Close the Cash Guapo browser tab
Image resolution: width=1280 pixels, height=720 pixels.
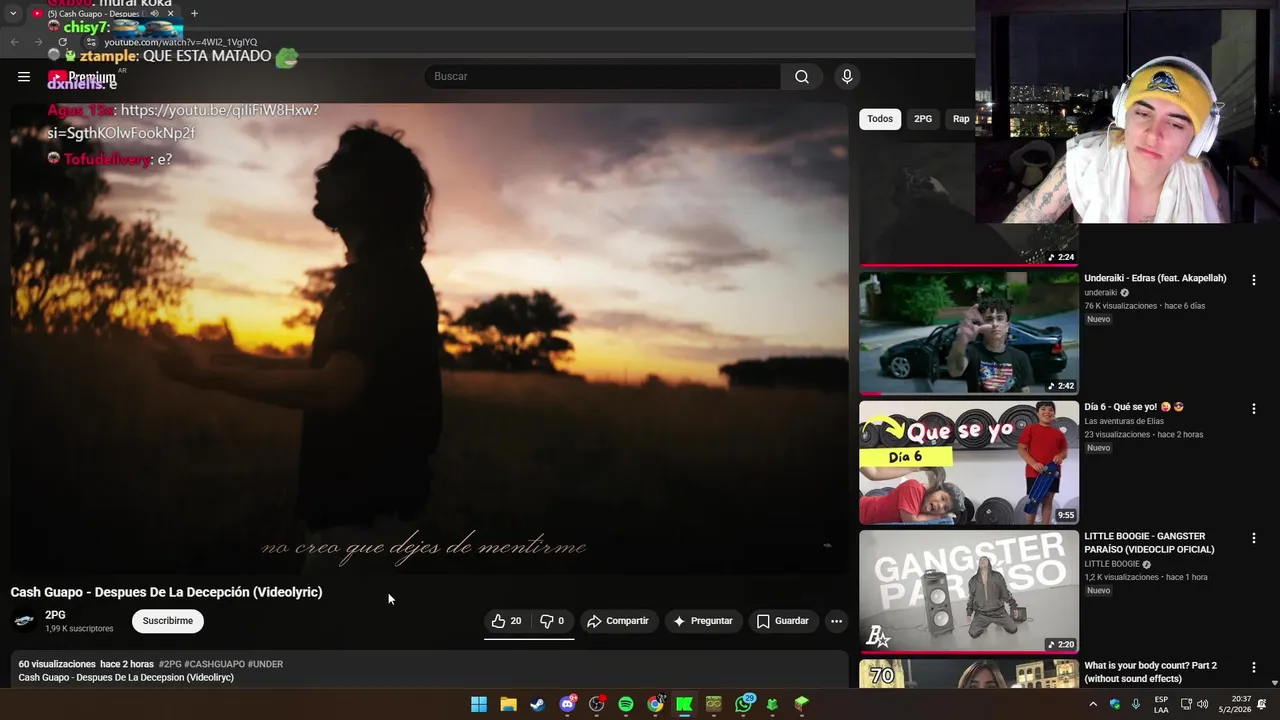coord(170,14)
